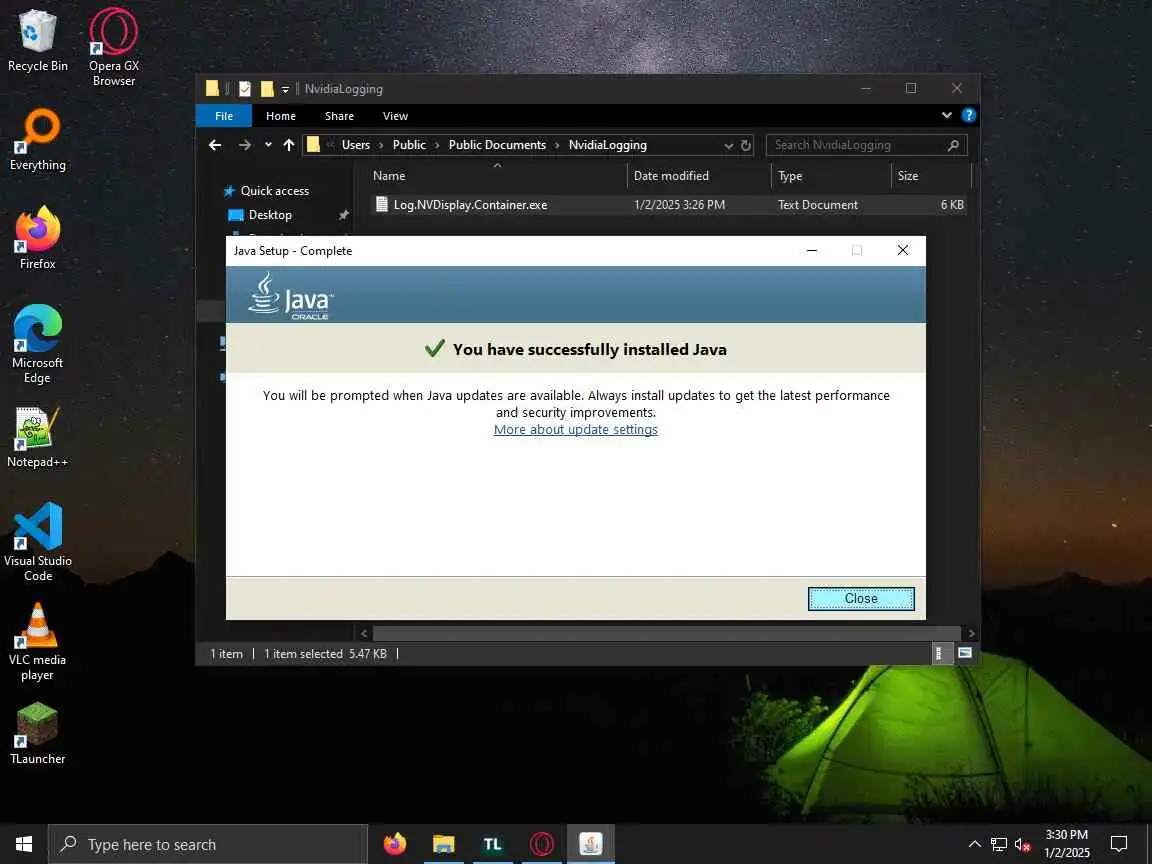Screen dimensions: 1152x864
Task: Open the Recycle Bin desktop icon
Action: coord(37,40)
